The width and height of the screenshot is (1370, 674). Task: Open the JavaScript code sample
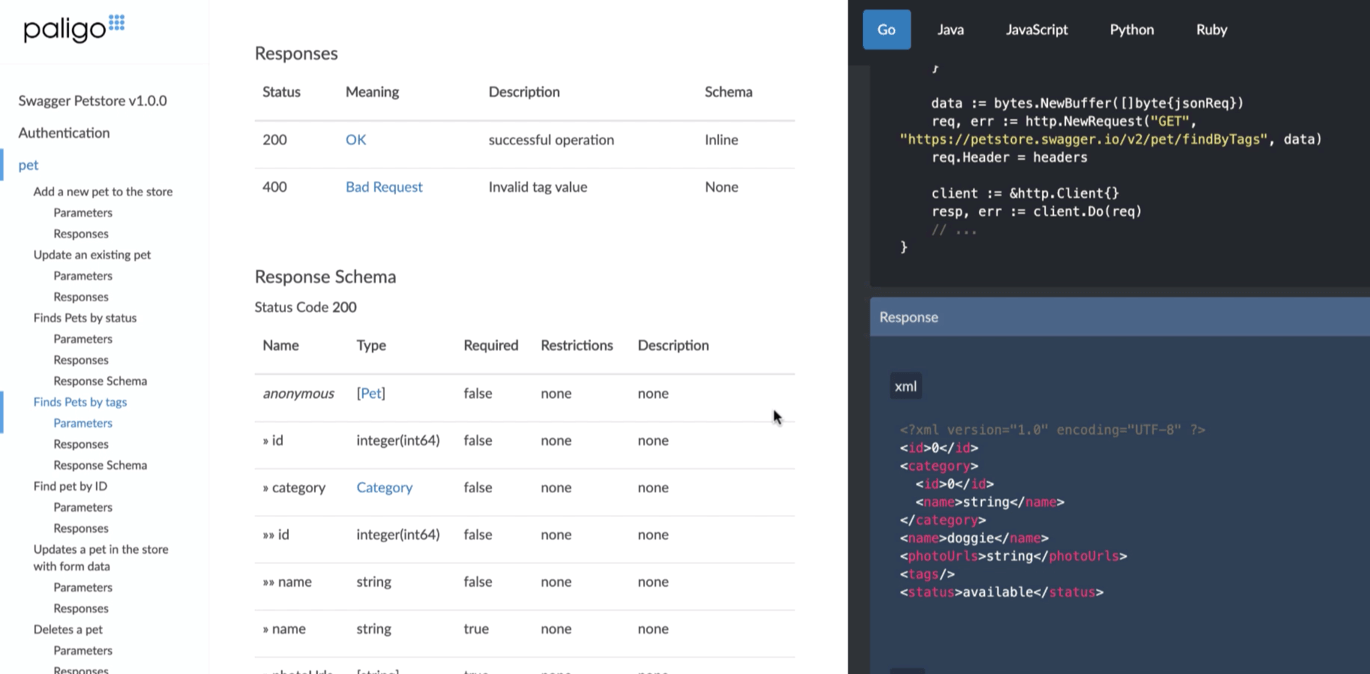(1036, 29)
